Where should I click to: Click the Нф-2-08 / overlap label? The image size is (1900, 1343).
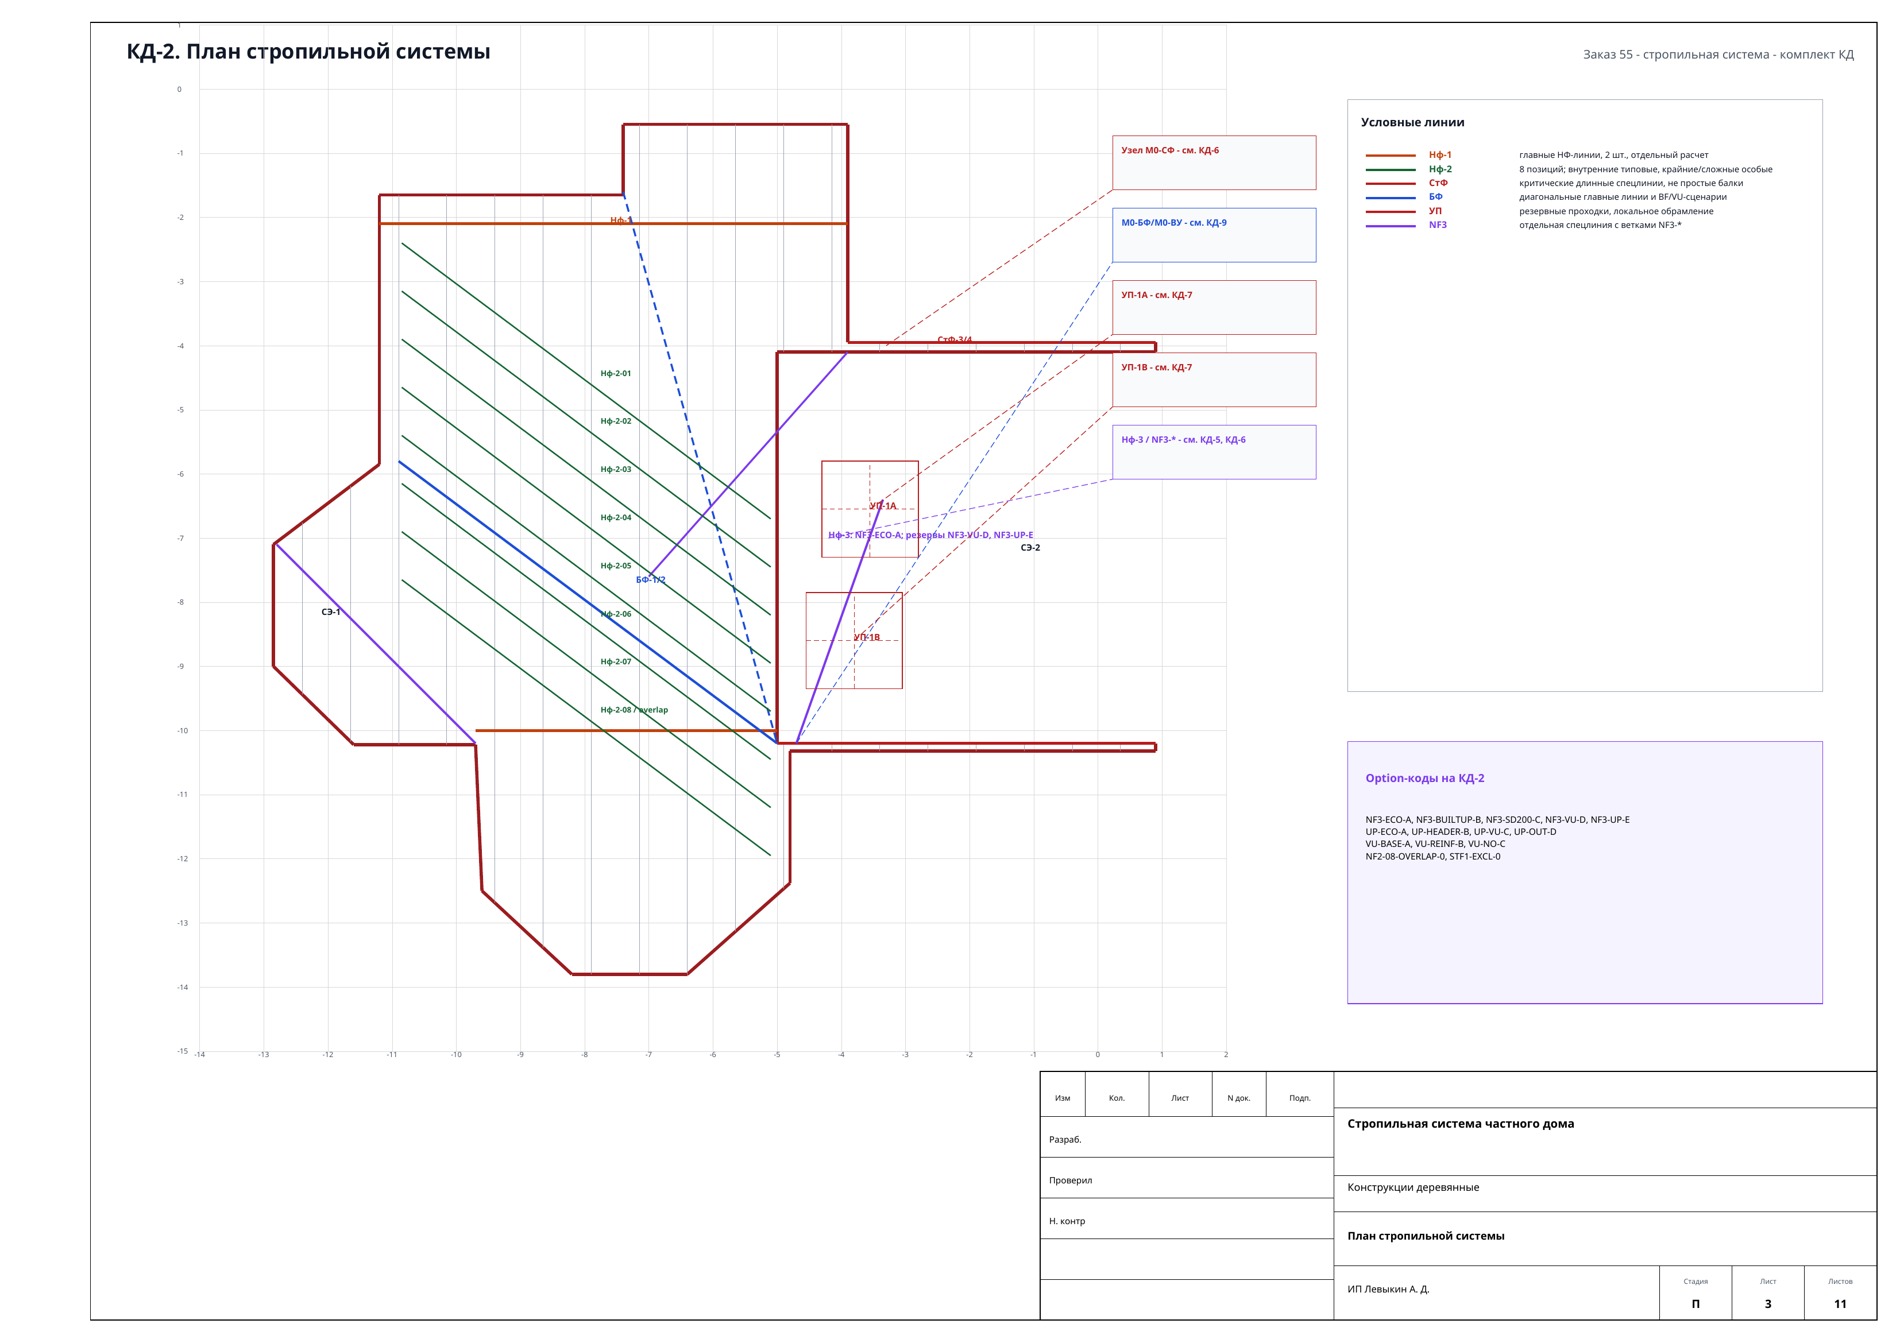pos(634,710)
